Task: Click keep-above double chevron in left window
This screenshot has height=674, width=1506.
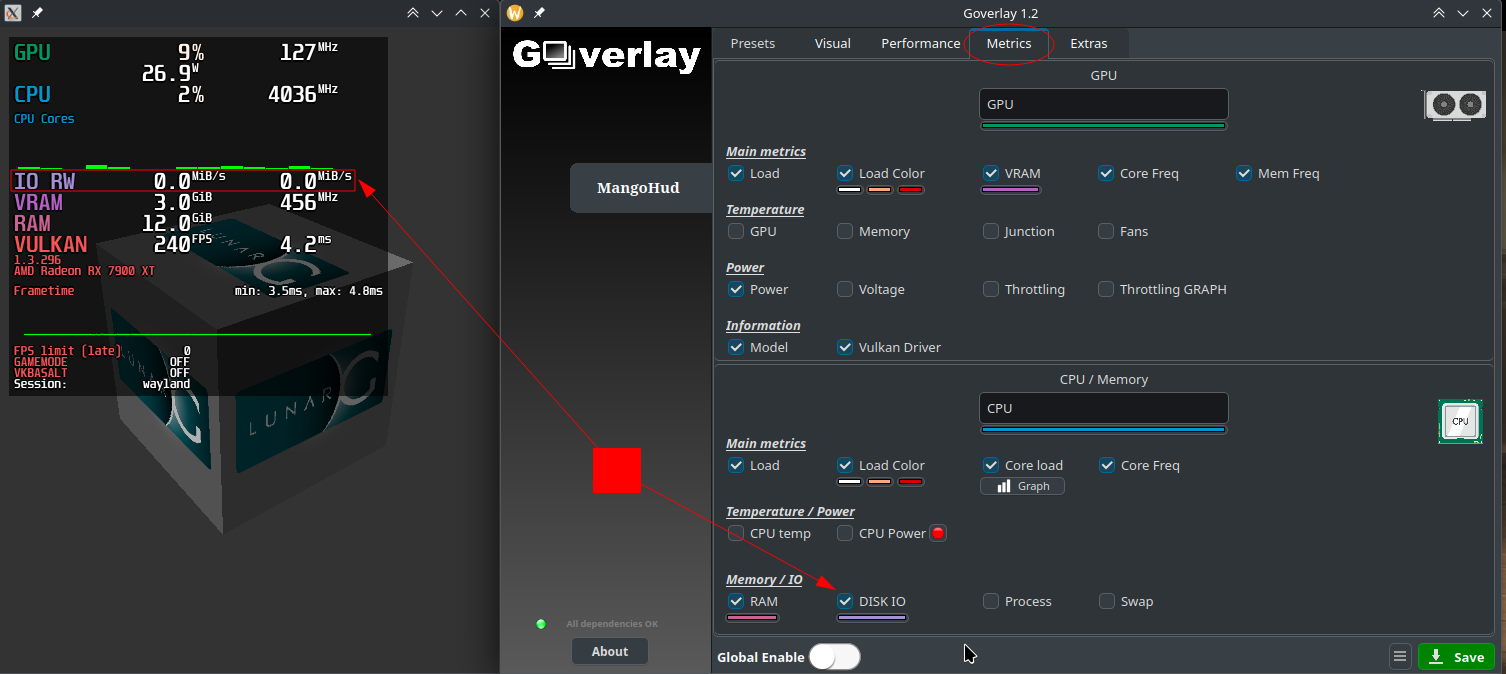Action: 413,13
